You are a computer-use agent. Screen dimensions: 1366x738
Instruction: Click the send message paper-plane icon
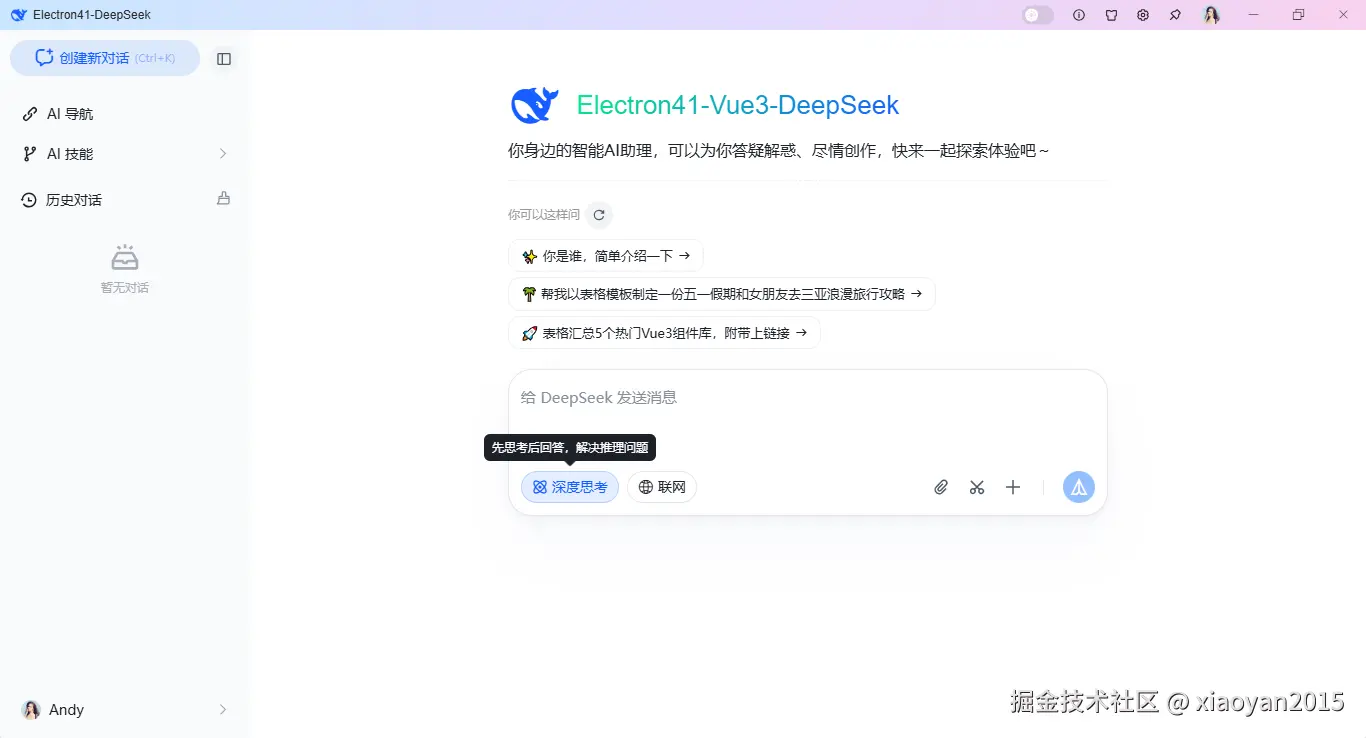coord(1078,487)
